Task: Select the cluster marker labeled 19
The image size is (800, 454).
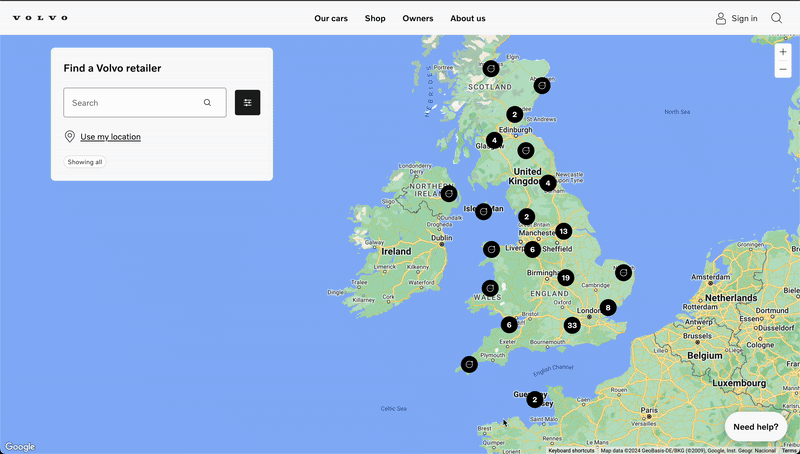Action: point(566,278)
